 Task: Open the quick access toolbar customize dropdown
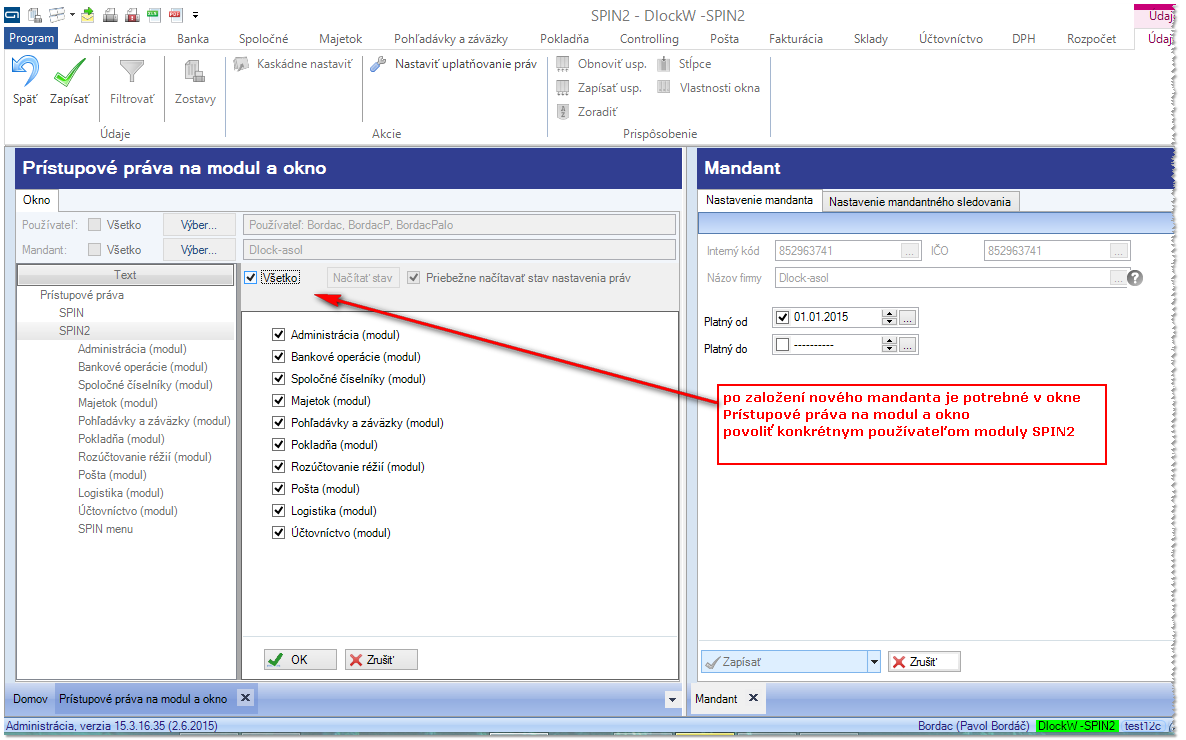click(195, 15)
